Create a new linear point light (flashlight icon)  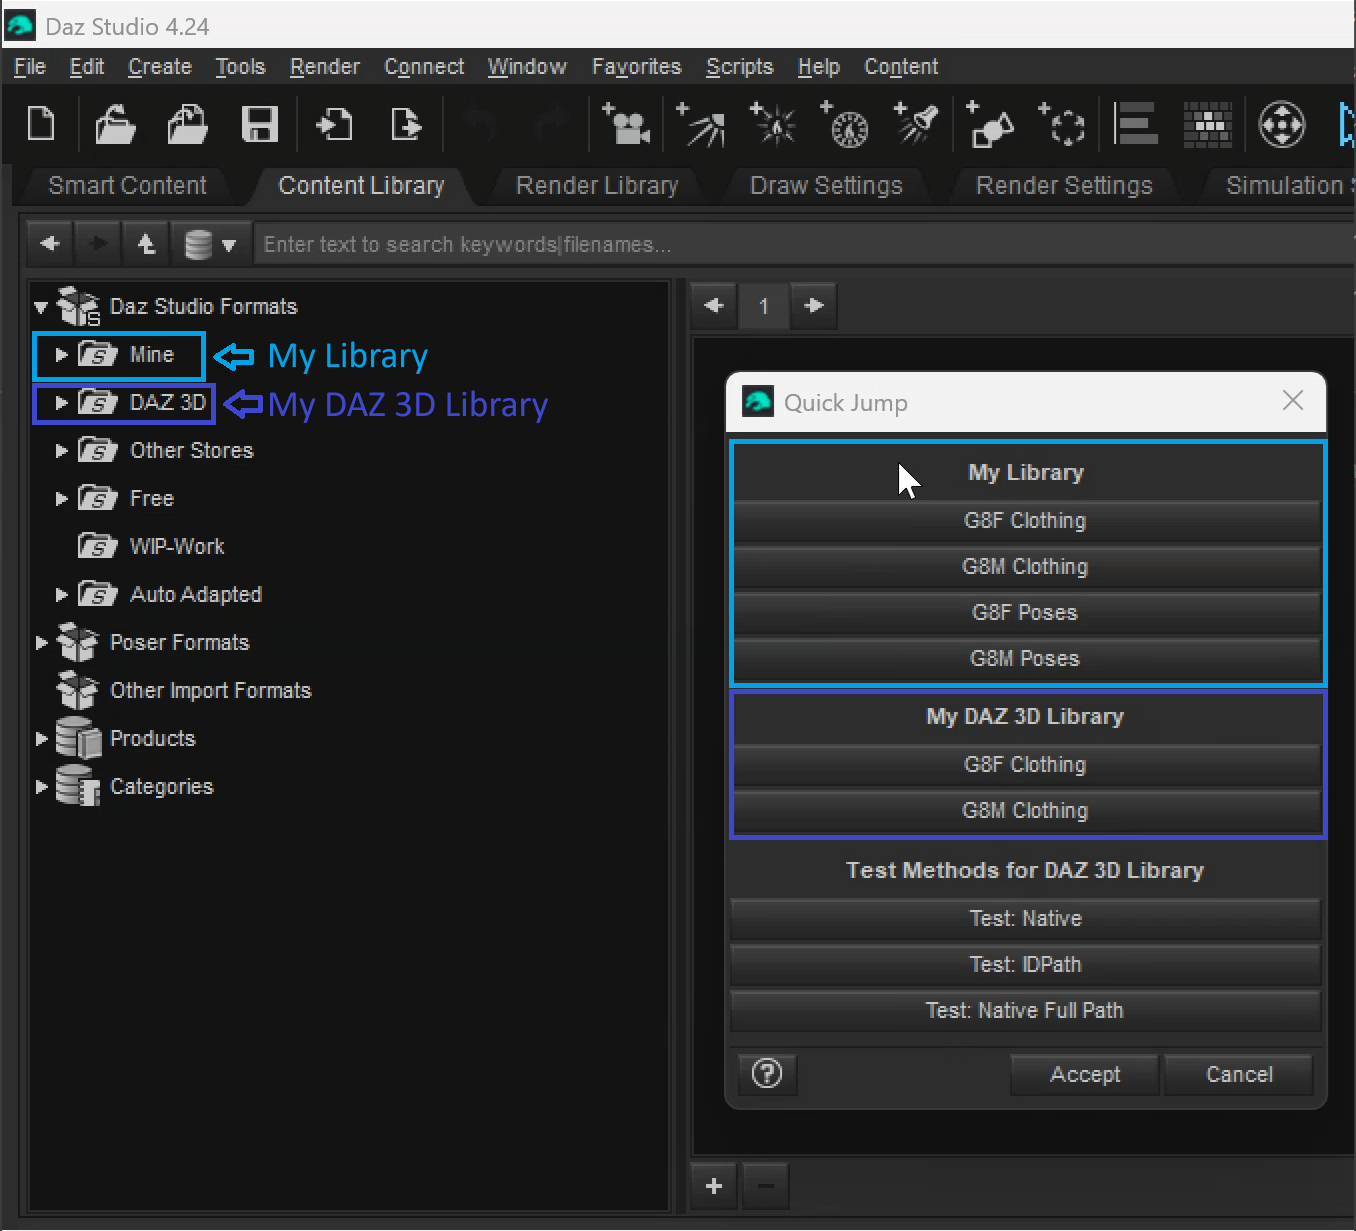(x=916, y=124)
